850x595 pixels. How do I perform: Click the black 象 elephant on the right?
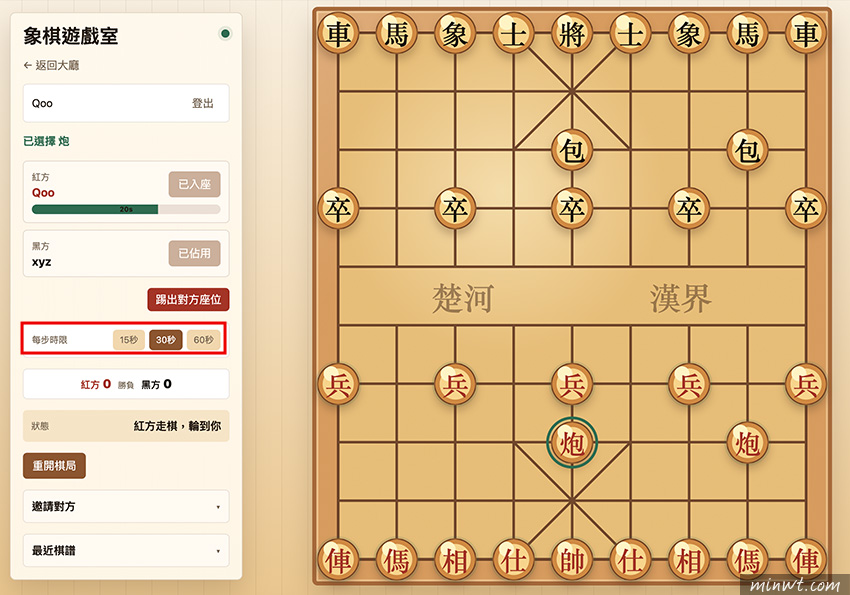689,34
